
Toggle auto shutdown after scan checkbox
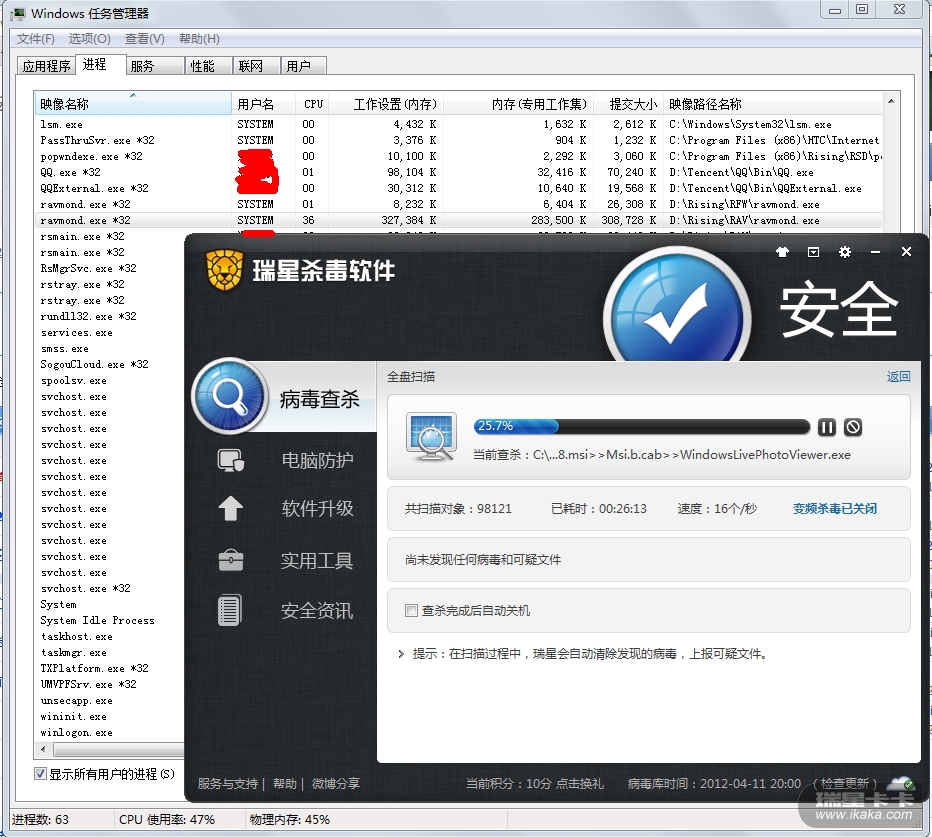pyautogui.click(x=411, y=611)
